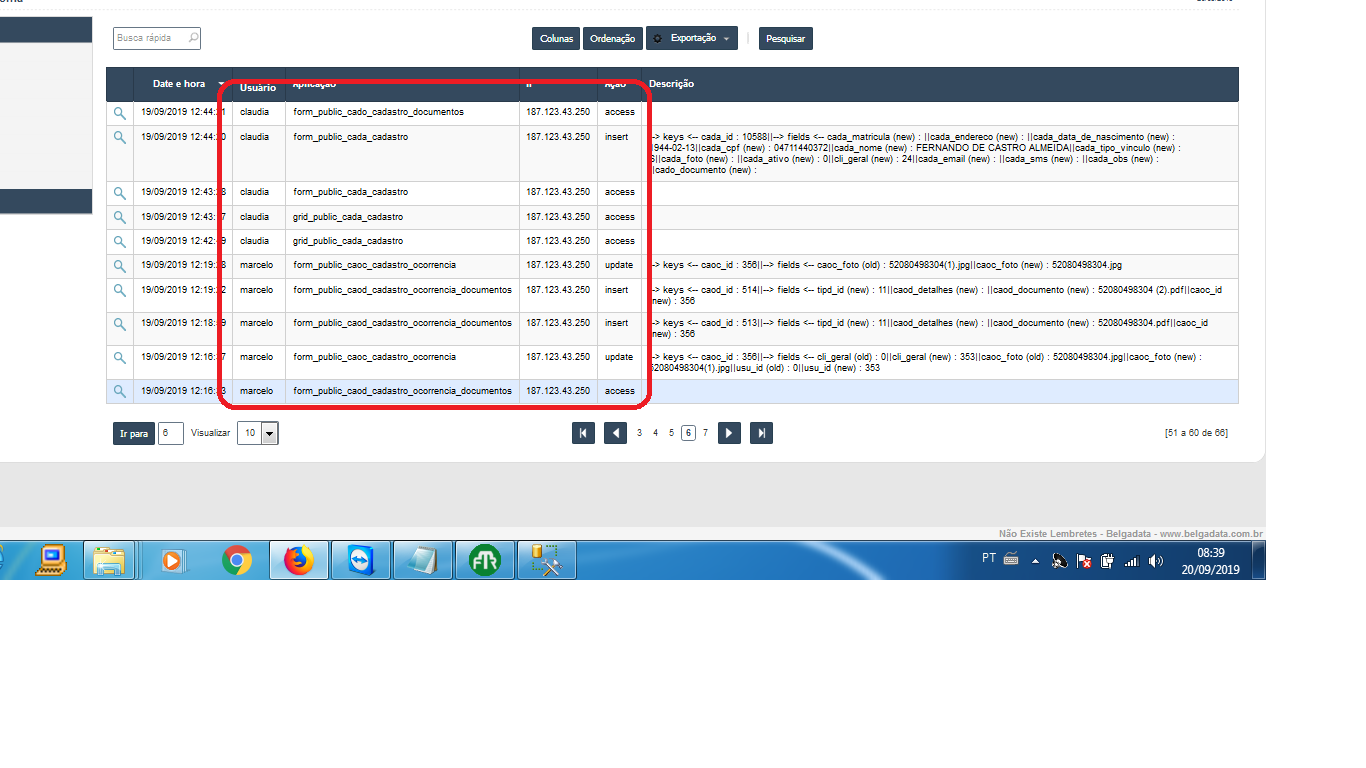Click the volume speaker tray icon

point(1157,562)
